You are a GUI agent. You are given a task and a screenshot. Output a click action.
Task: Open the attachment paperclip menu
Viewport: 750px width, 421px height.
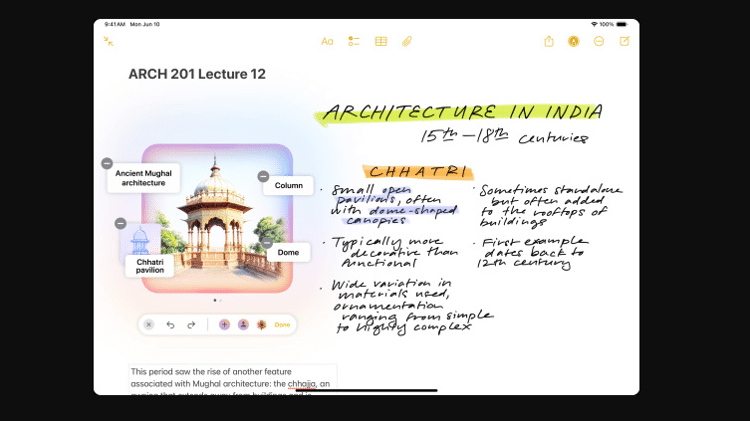[x=407, y=42]
